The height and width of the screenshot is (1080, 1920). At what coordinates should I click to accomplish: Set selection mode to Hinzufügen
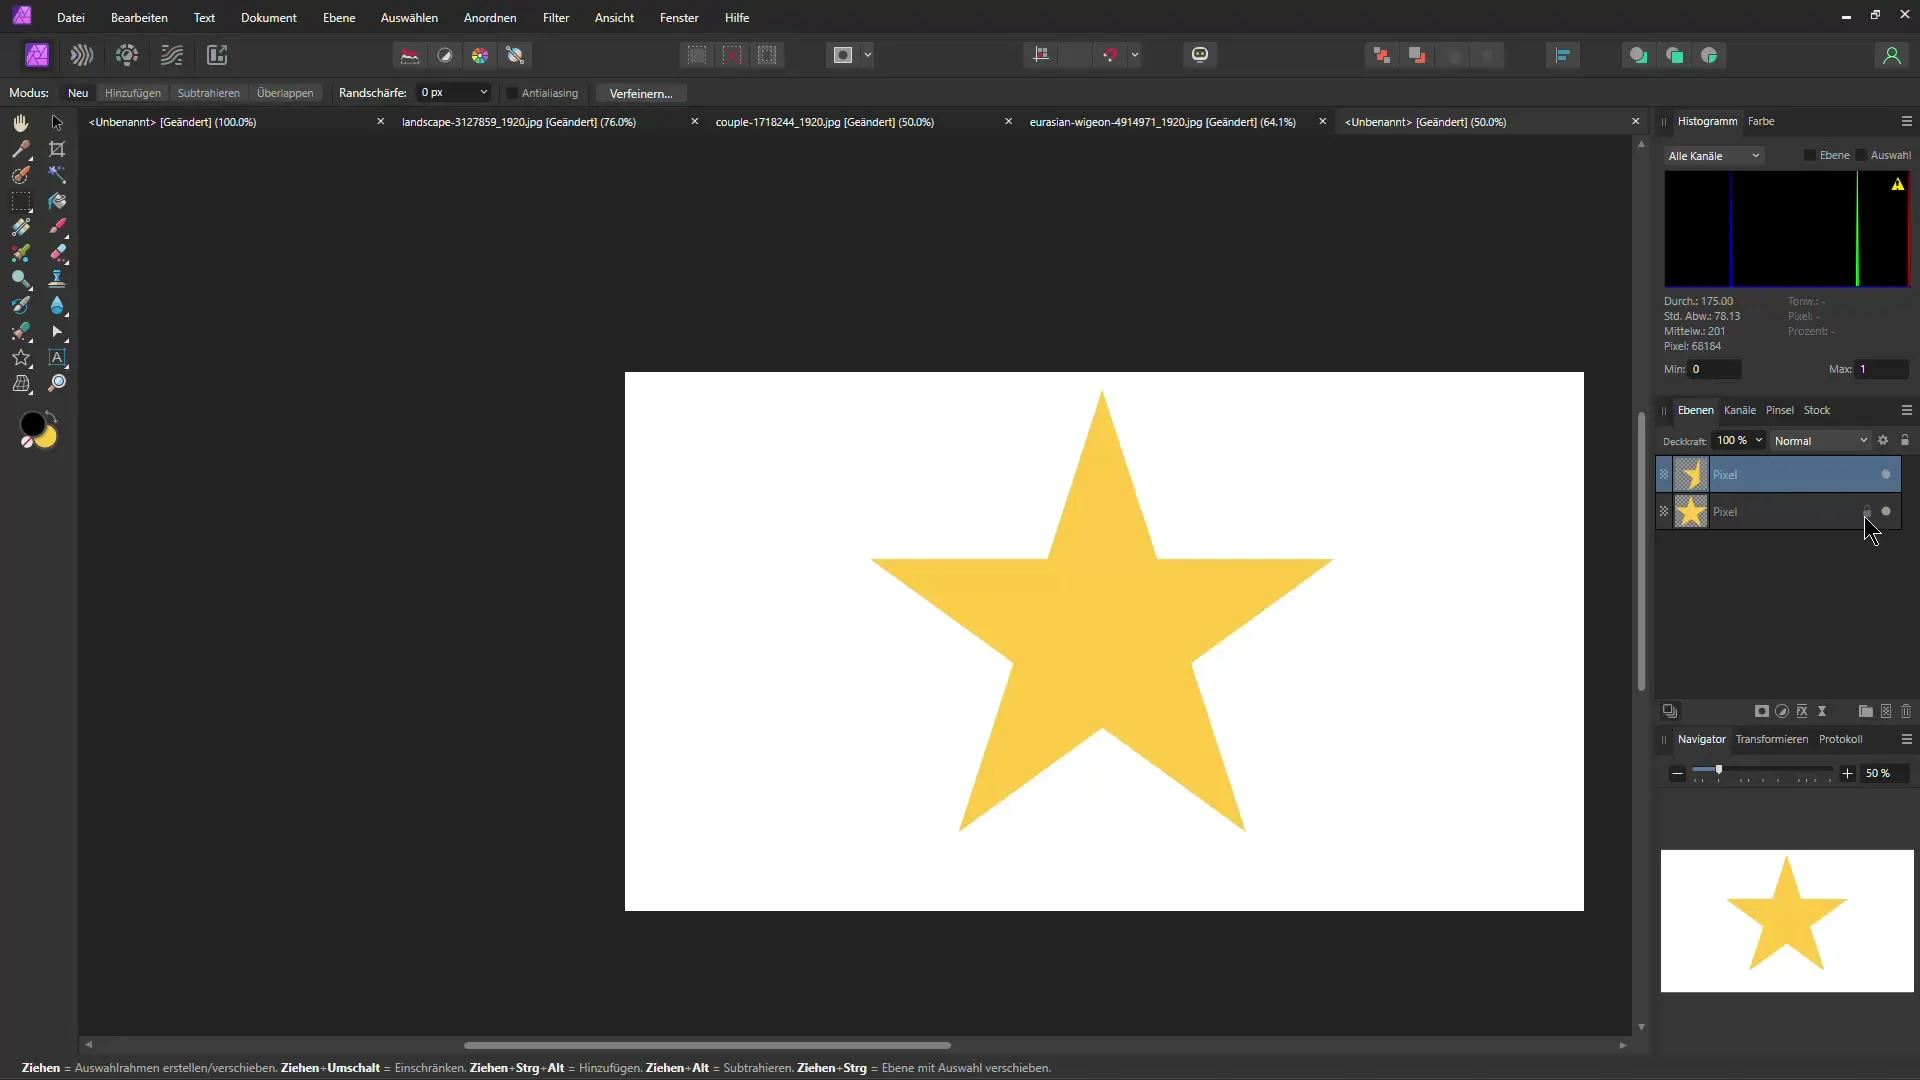point(133,93)
